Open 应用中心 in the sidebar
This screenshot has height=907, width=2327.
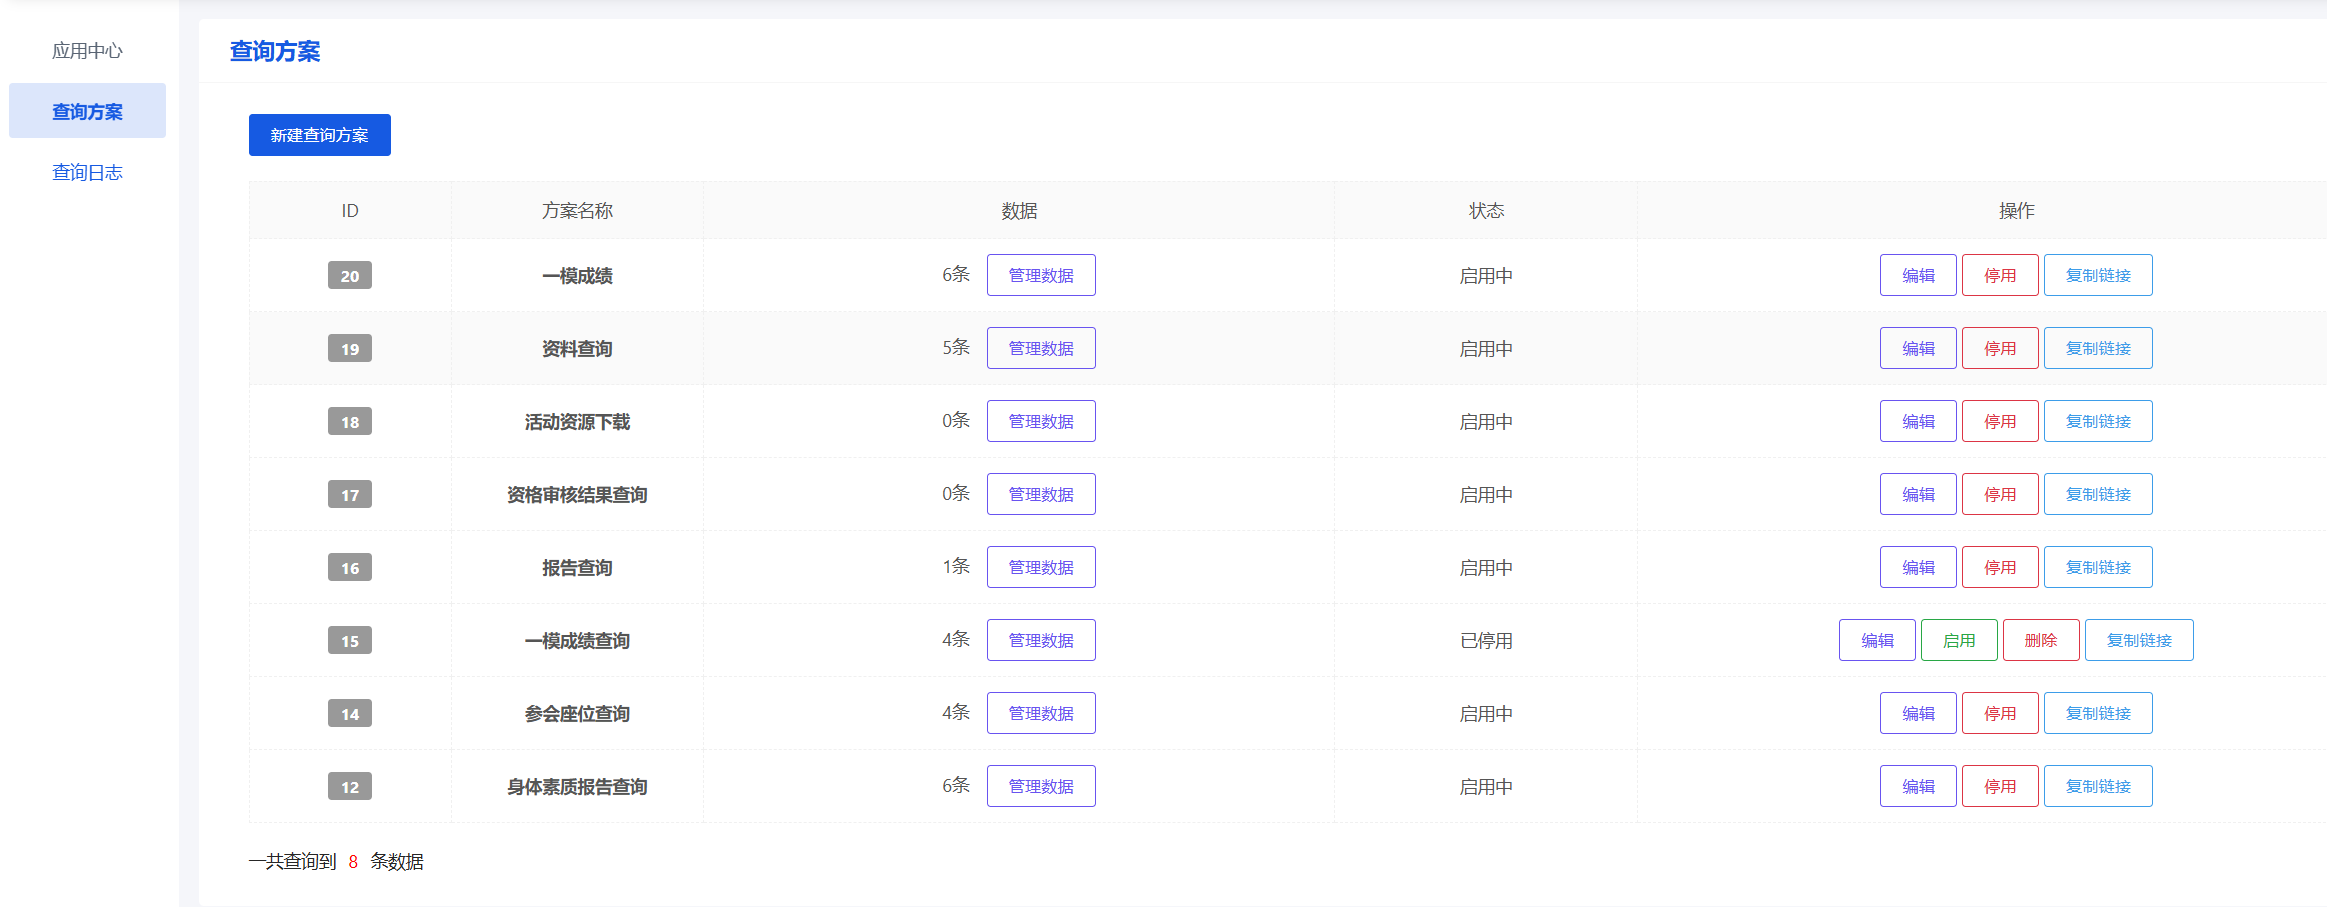87,51
